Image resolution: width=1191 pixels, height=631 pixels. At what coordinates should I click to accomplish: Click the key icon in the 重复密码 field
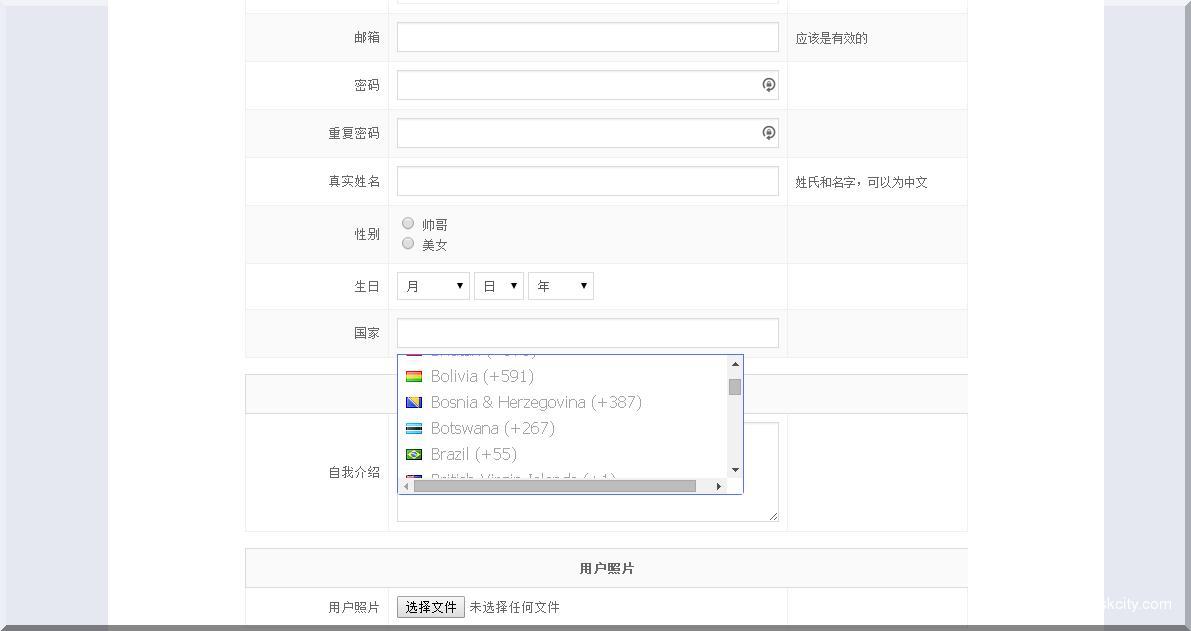pos(768,133)
